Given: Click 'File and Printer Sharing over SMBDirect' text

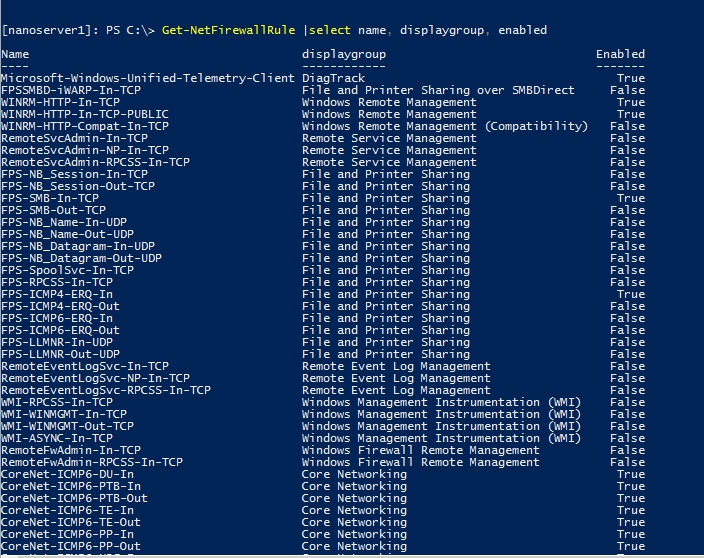Looking at the screenshot, I should tap(438, 90).
